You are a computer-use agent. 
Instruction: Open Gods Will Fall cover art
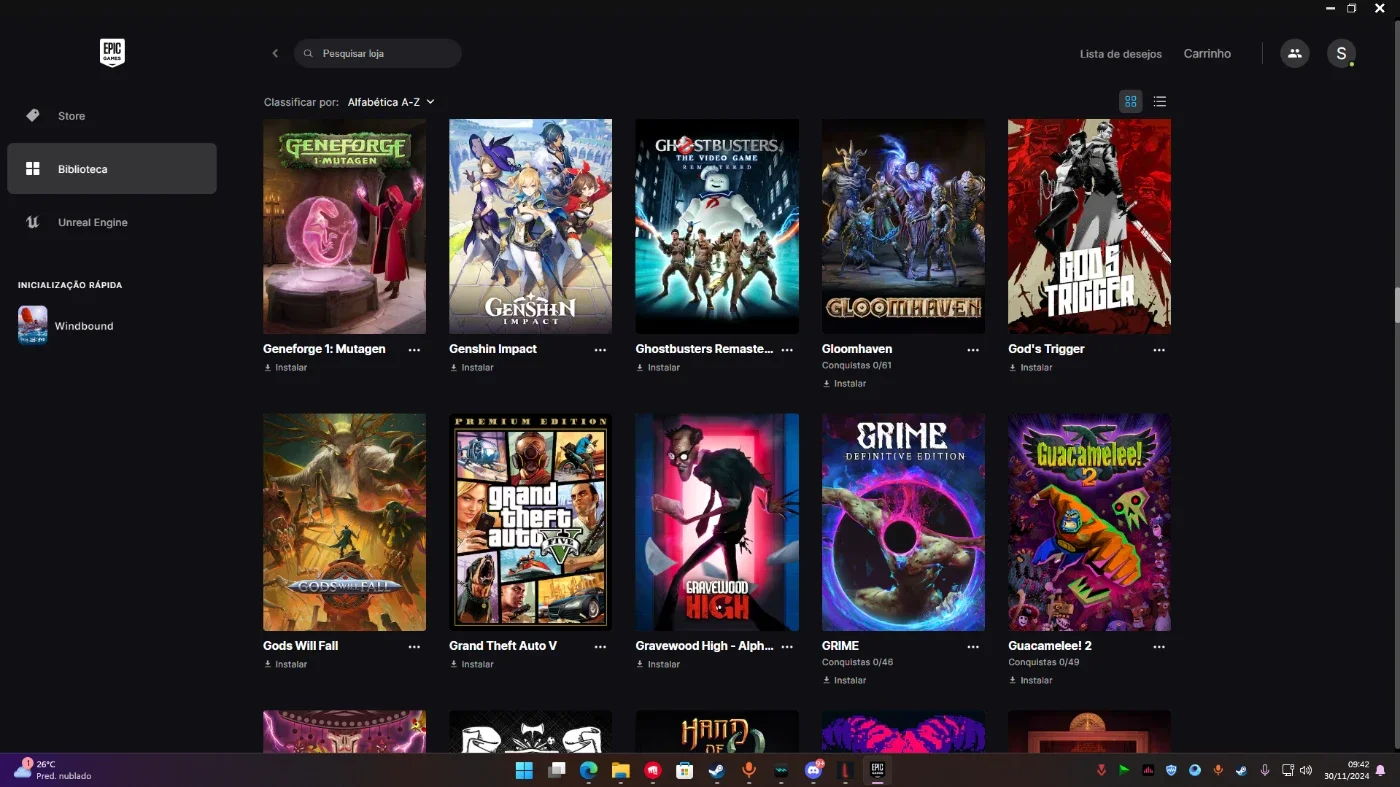point(344,522)
